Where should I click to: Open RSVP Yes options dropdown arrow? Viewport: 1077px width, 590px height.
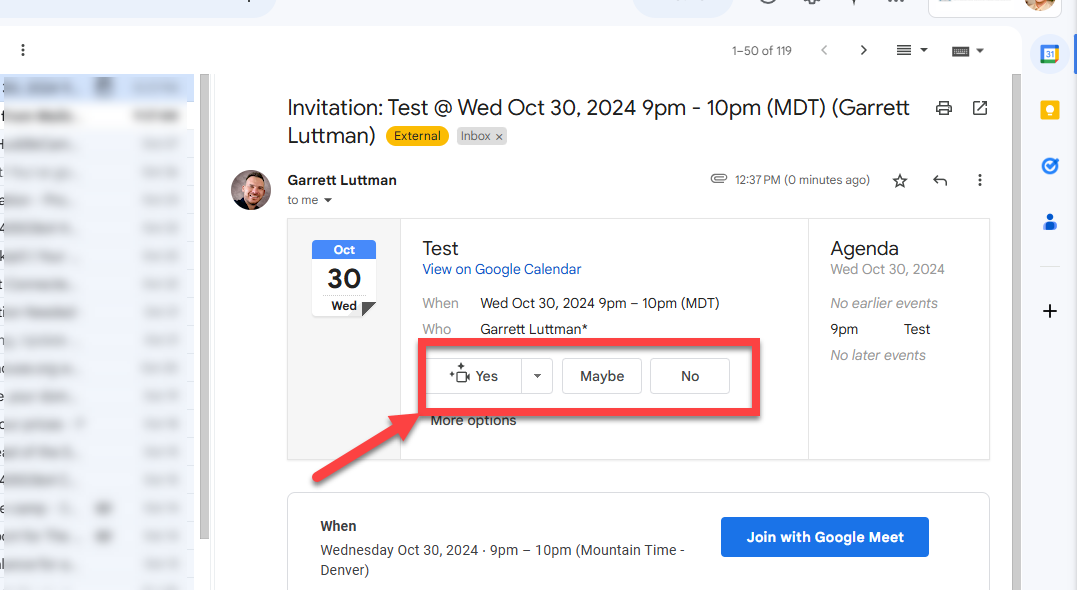tap(537, 376)
